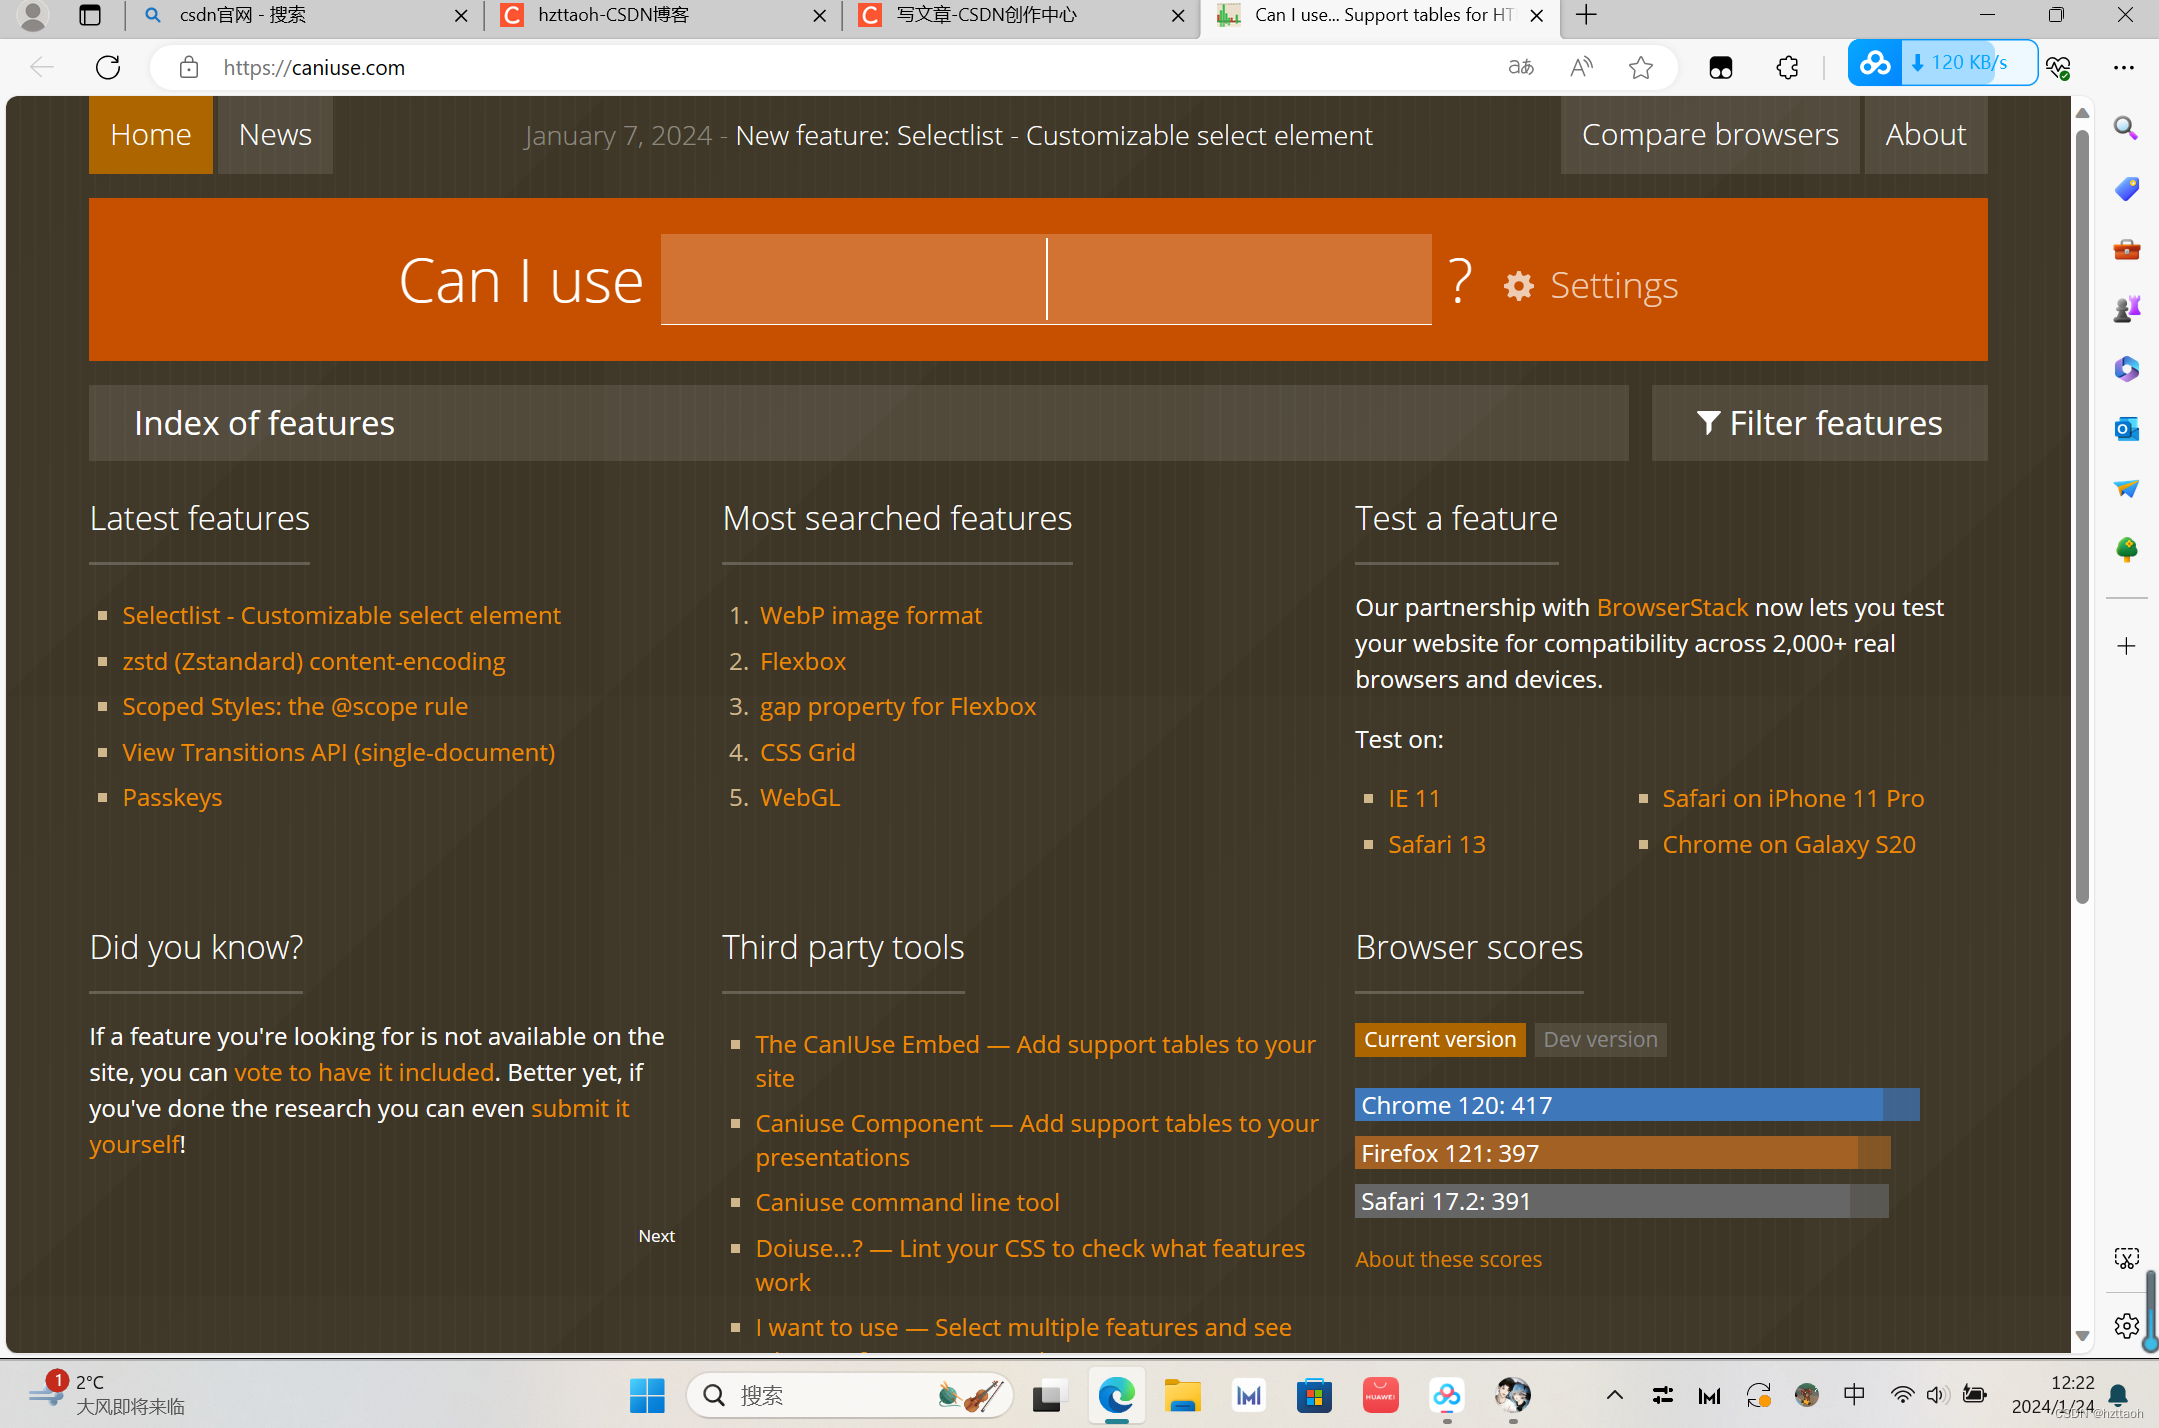Click the Windows taskbar search box
The width and height of the screenshot is (2159, 1428).
tap(850, 1395)
